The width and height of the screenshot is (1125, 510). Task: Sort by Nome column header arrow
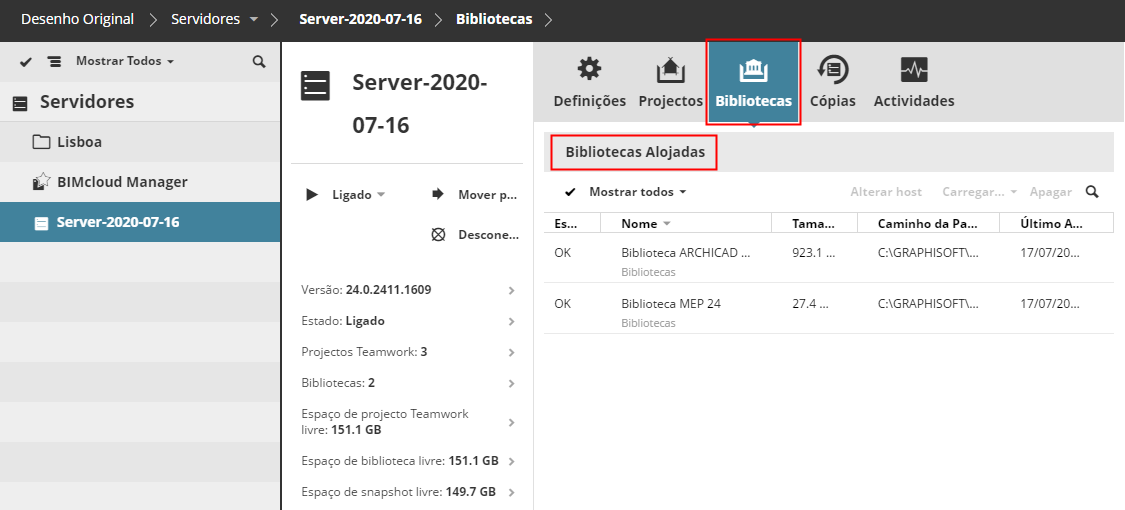point(667,224)
